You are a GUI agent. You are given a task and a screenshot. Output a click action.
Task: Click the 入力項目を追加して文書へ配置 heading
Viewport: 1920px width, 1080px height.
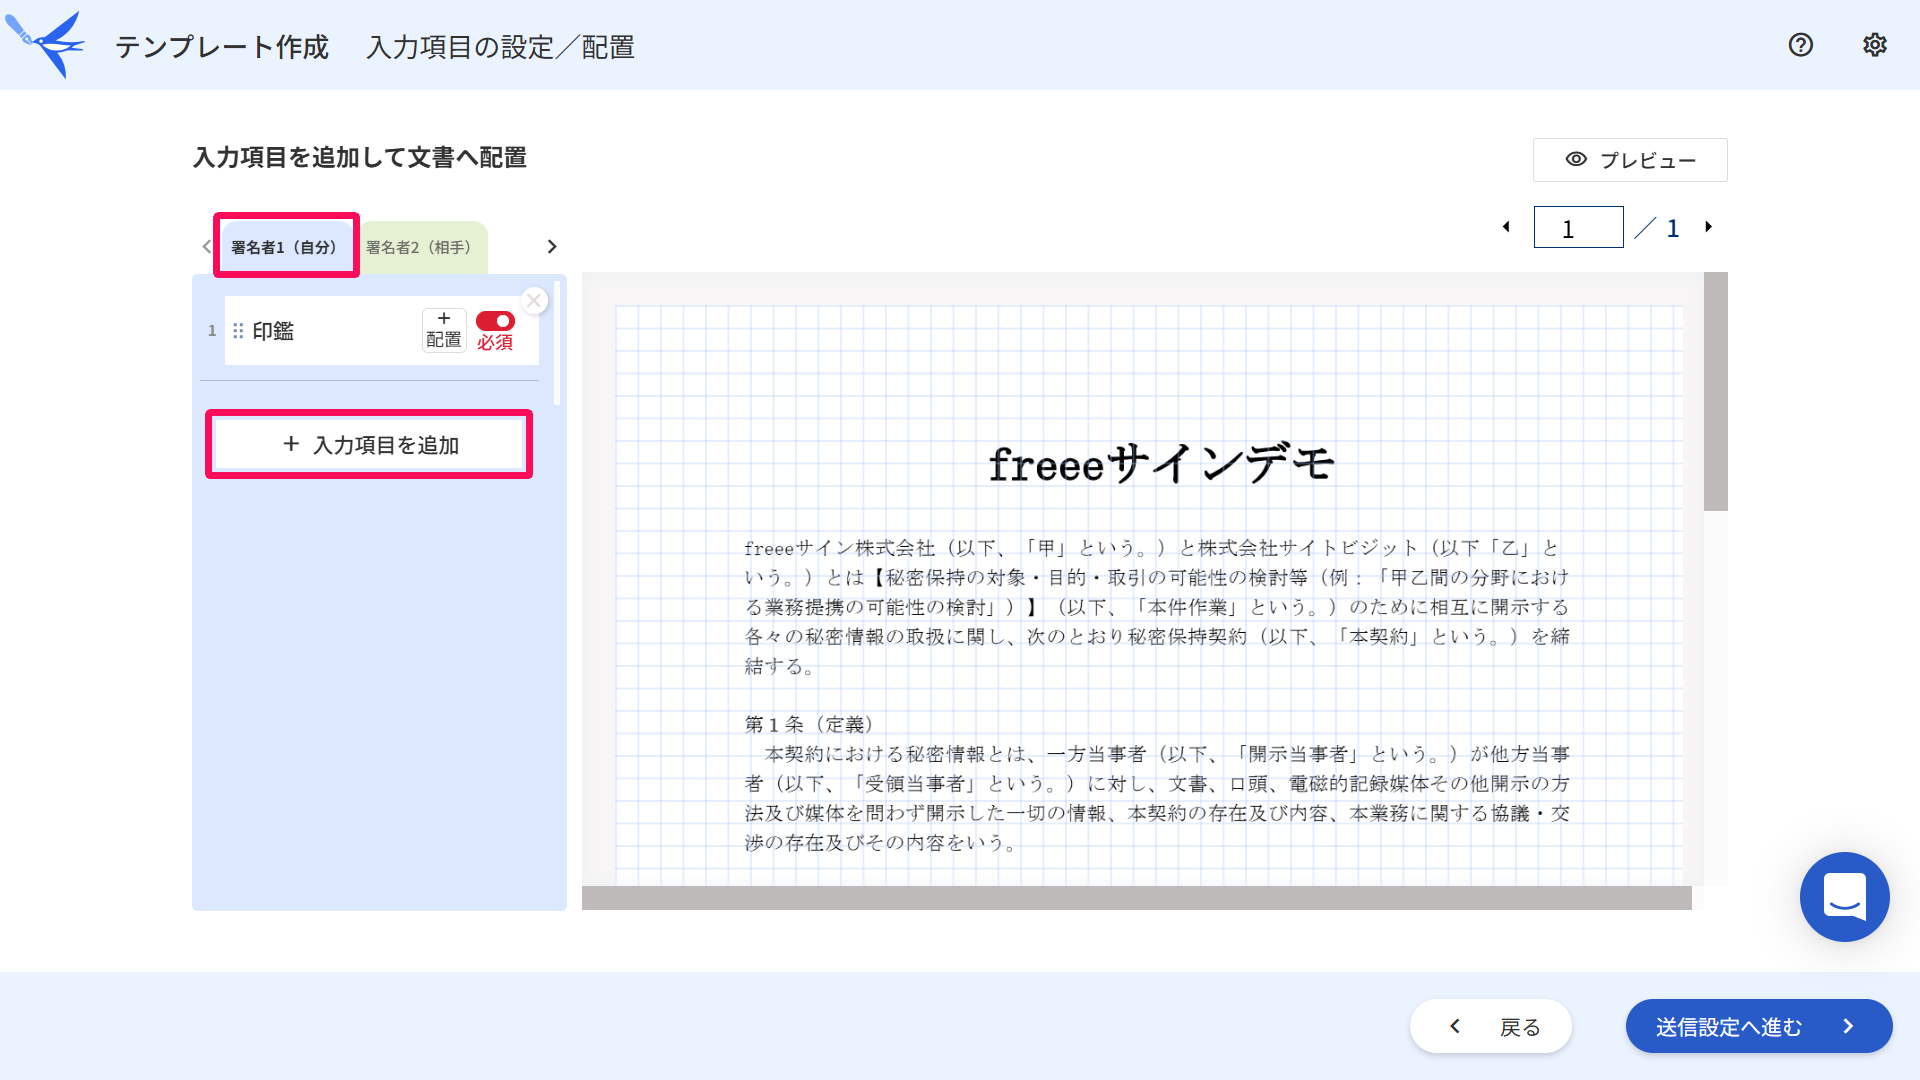pos(360,158)
